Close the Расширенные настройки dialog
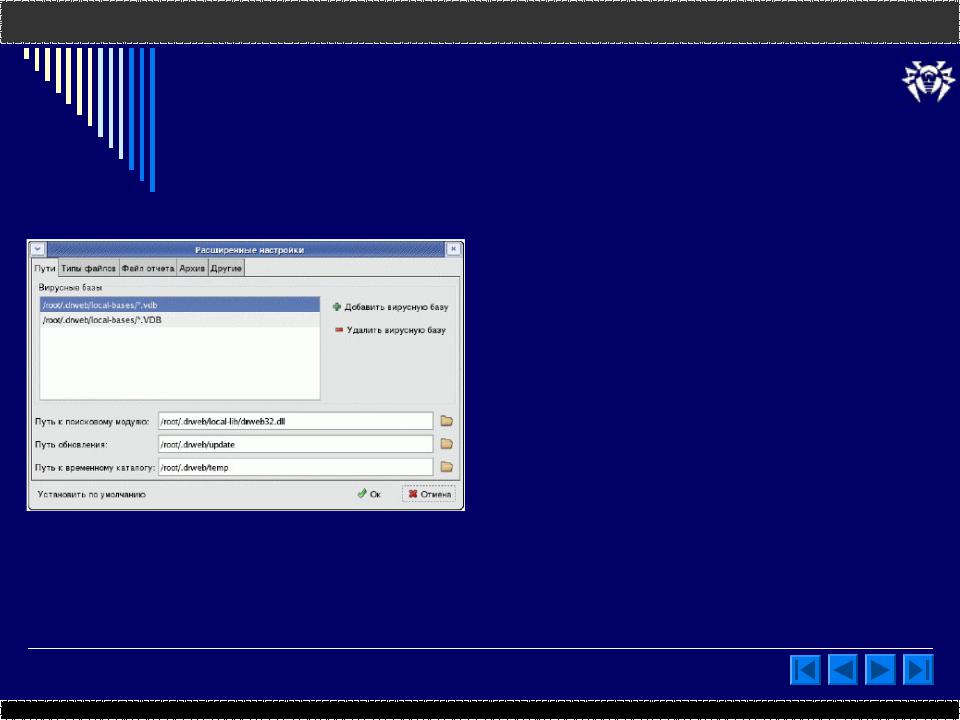The width and height of the screenshot is (960, 720). [x=453, y=249]
